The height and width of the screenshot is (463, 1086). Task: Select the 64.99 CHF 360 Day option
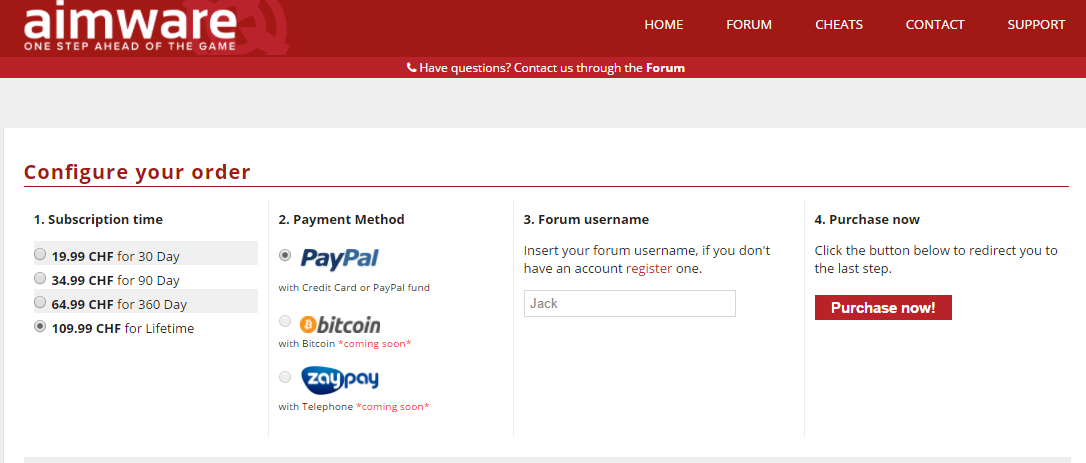(40, 302)
